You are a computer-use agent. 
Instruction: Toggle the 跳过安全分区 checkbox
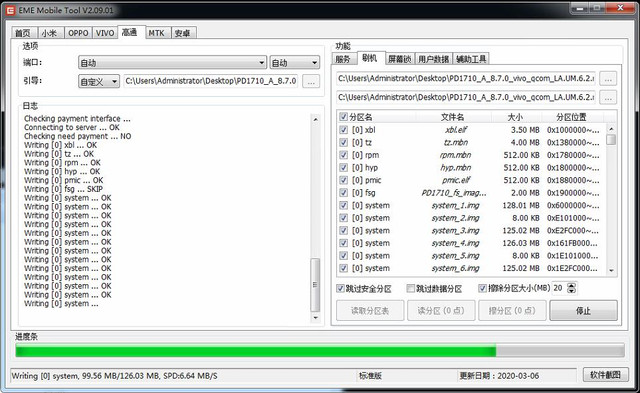click(340, 289)
